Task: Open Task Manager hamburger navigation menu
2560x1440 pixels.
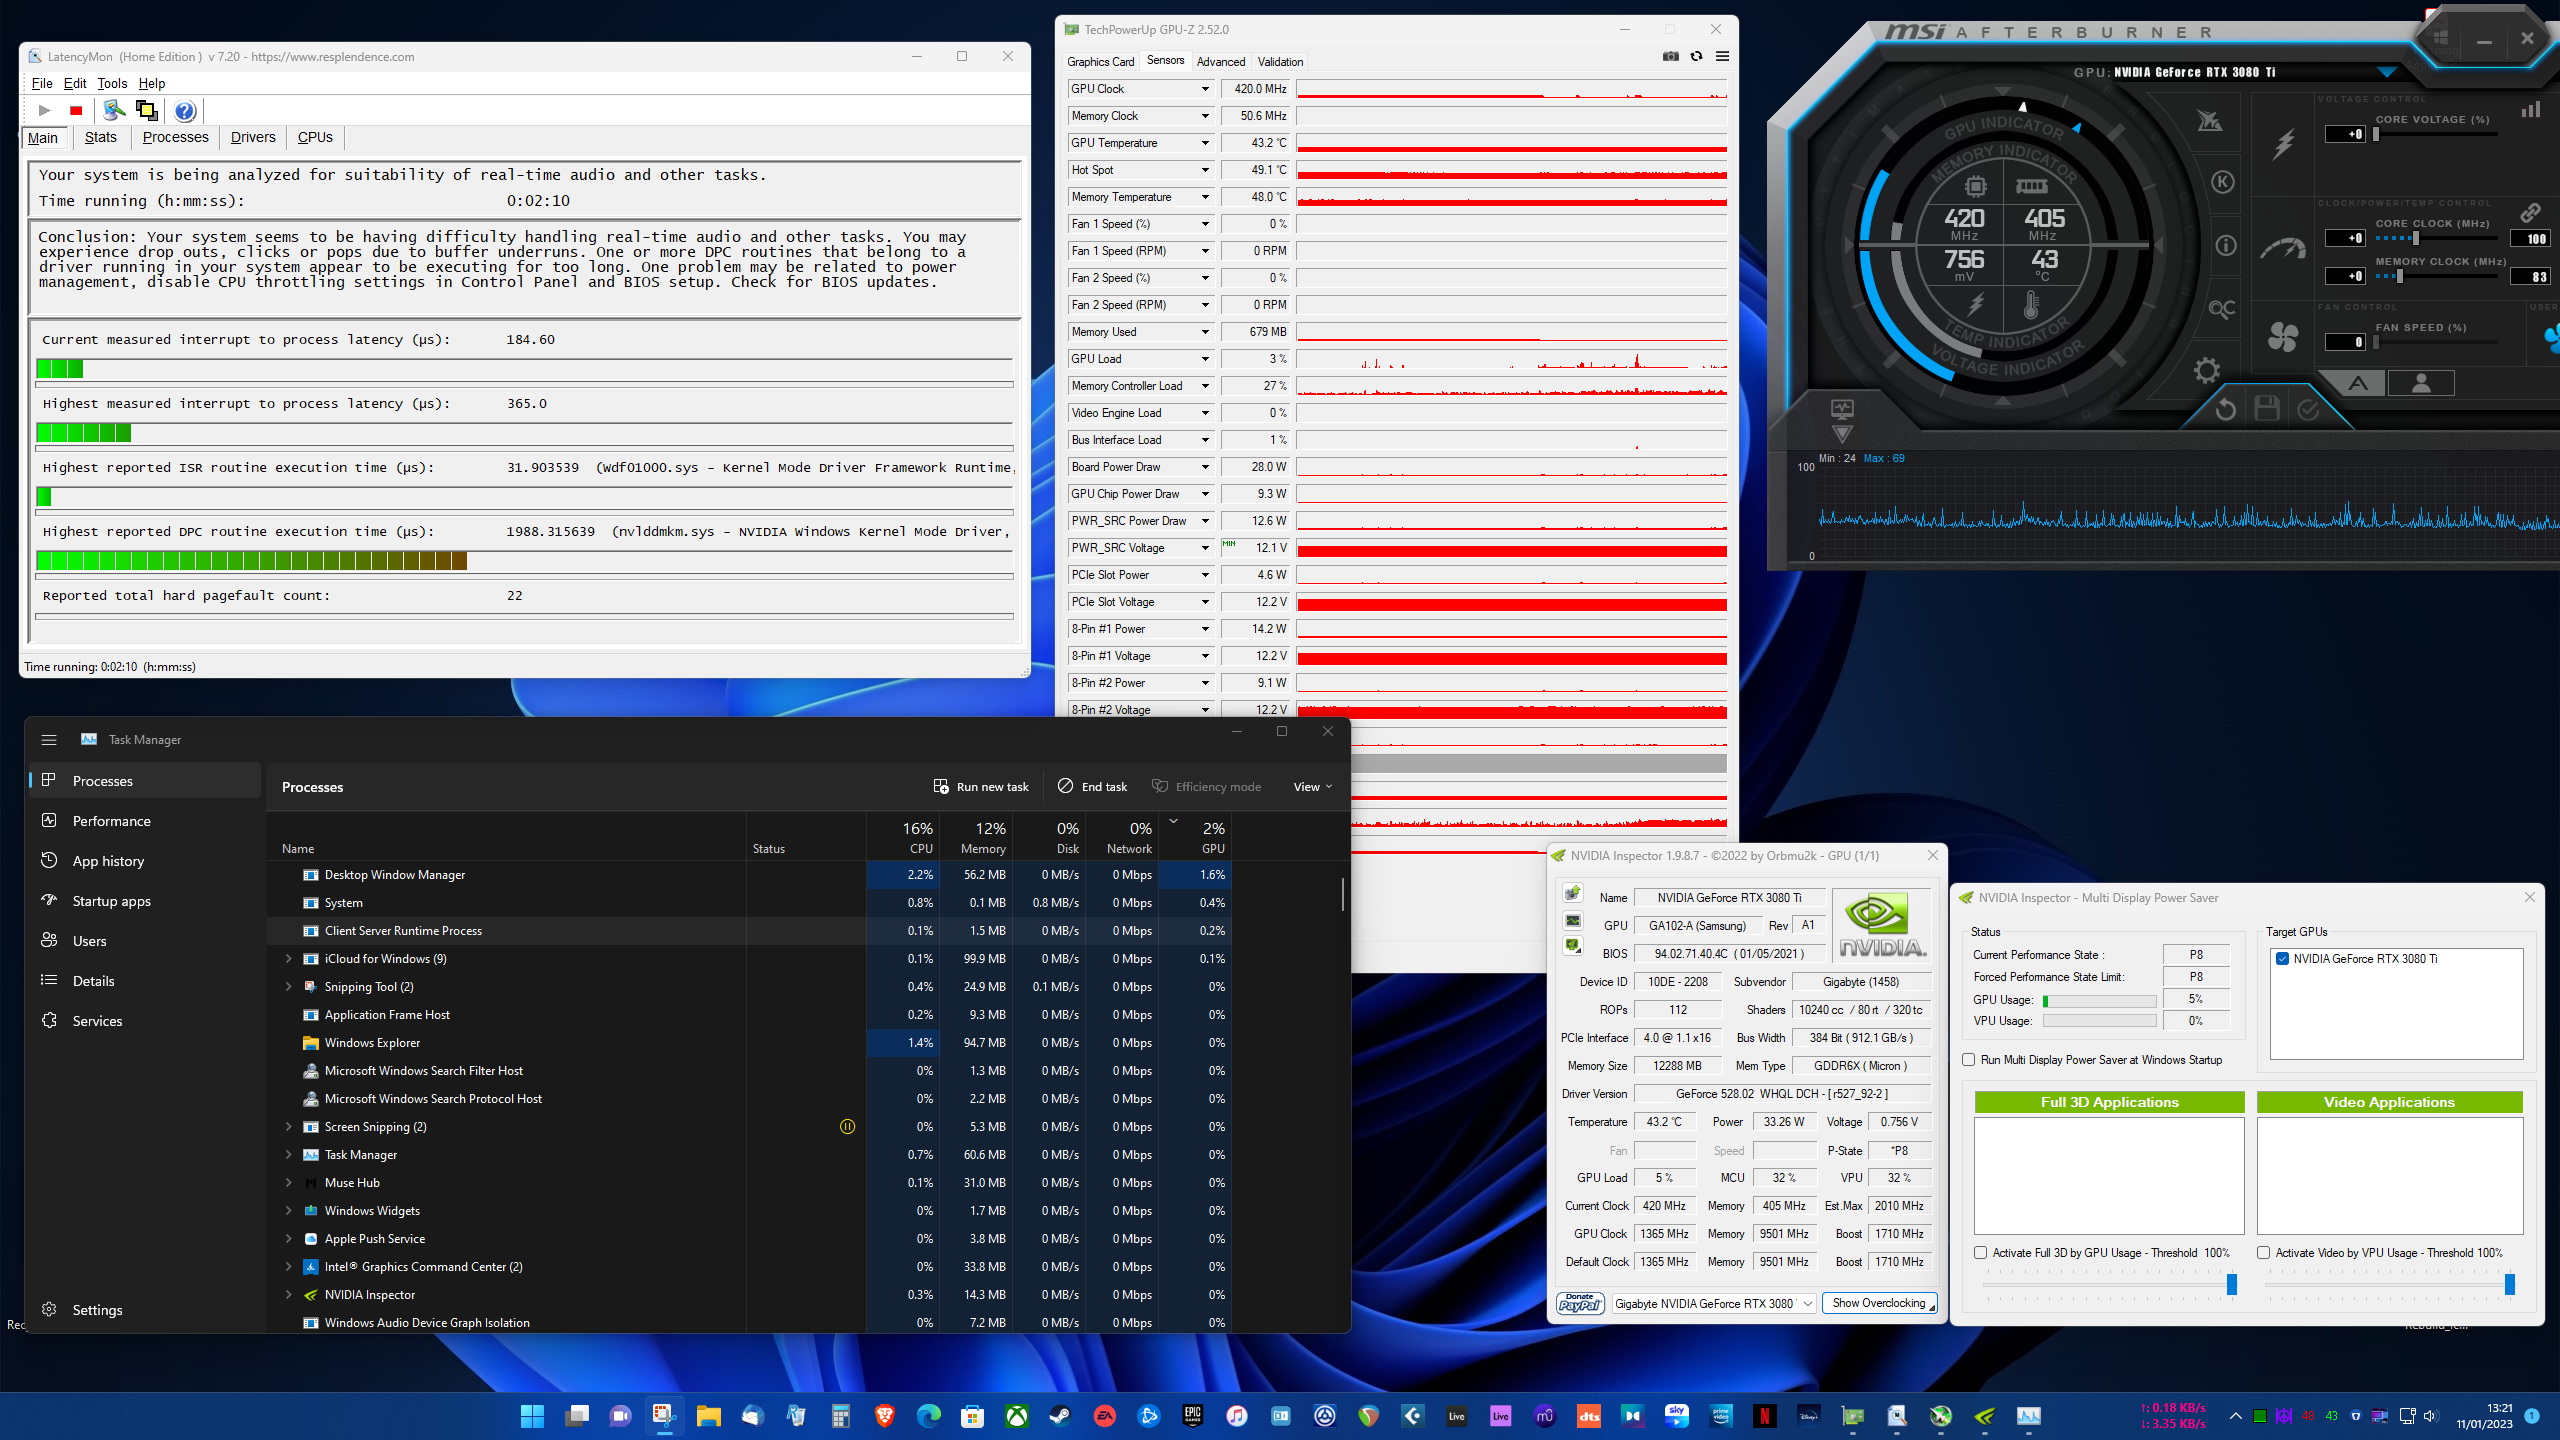Action: point(49,740)
